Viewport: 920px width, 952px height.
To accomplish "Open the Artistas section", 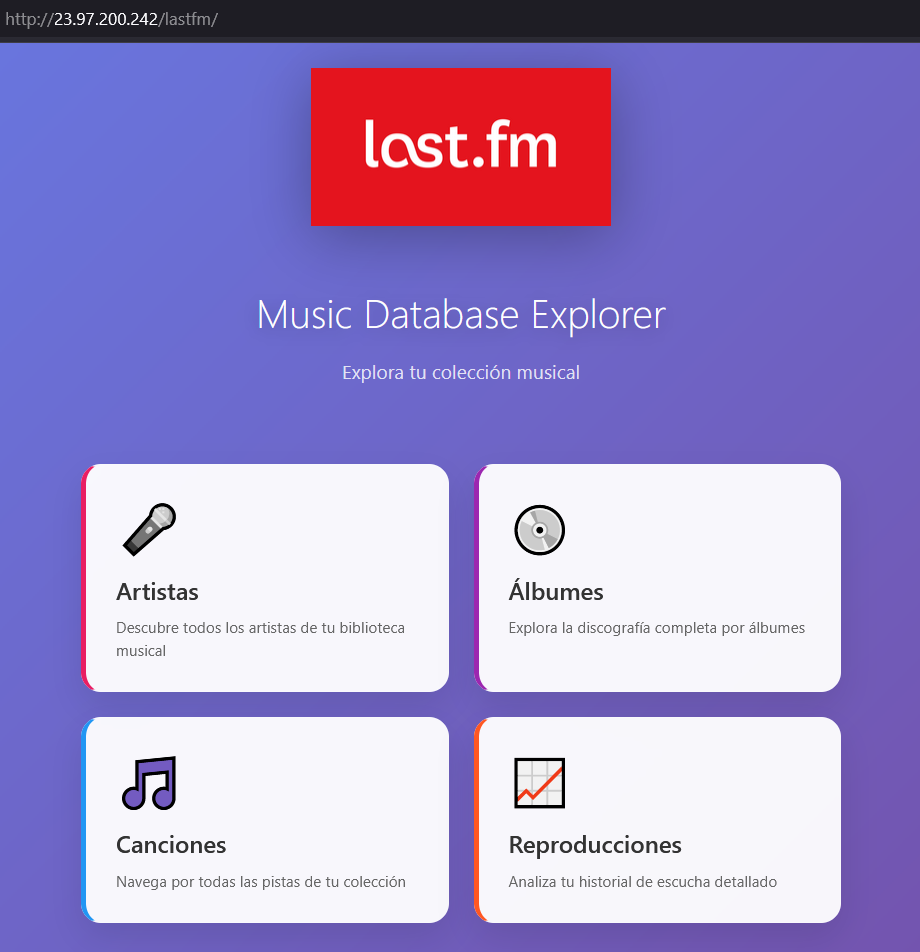I will [x=265, y=577].
